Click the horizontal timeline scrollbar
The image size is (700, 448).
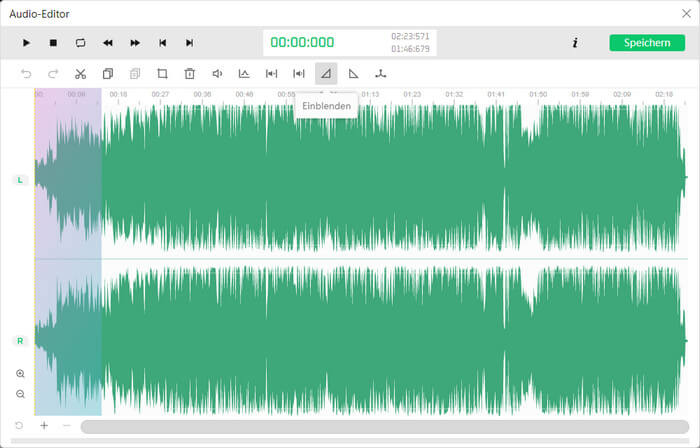(x=385, y=427)
